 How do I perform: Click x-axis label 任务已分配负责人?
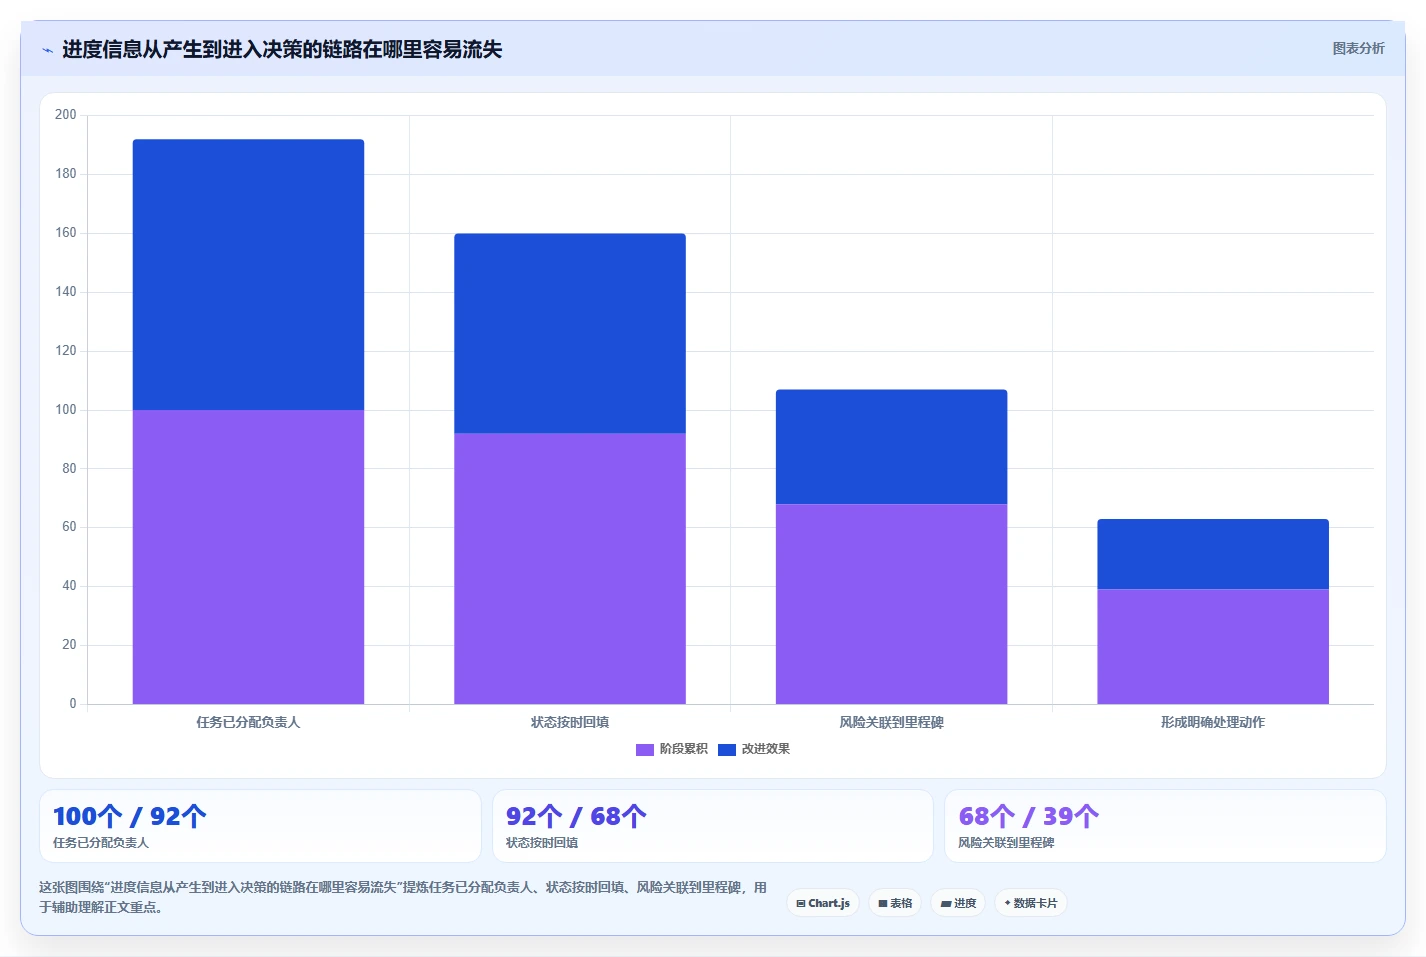pos(248,722)
